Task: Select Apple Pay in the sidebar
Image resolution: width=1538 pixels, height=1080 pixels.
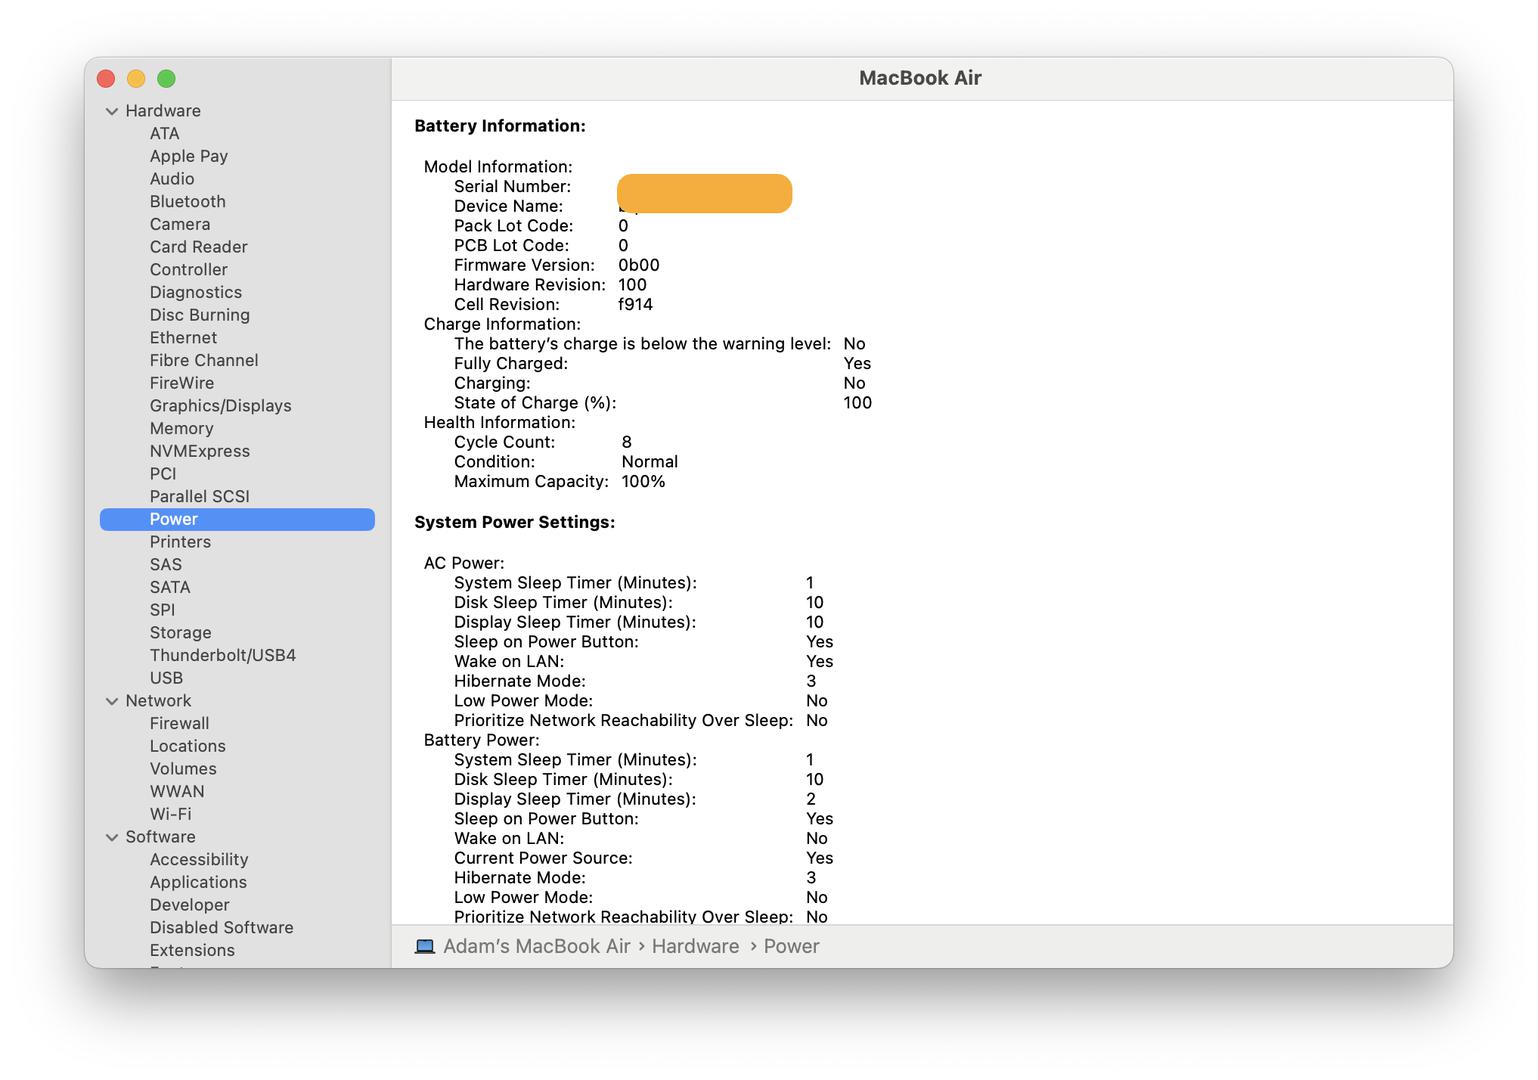Action: (189, 156)
